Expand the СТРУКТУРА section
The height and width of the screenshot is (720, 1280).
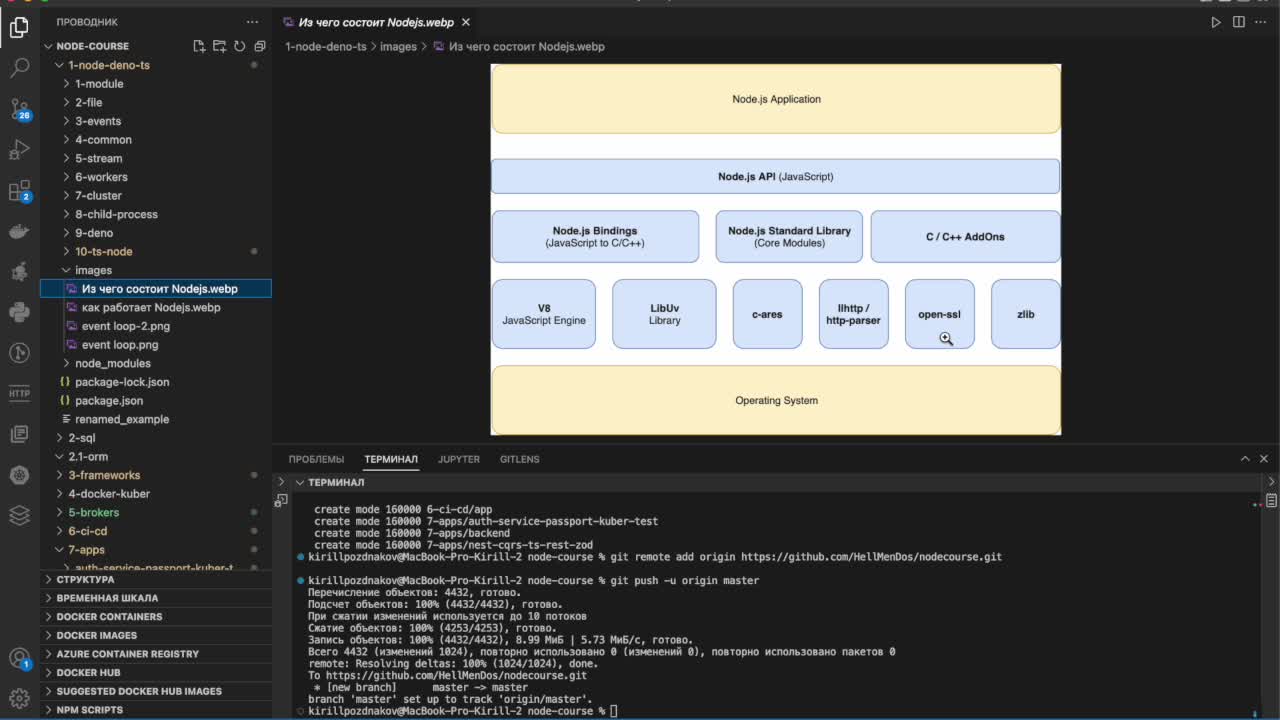click(x=156, y=579)
